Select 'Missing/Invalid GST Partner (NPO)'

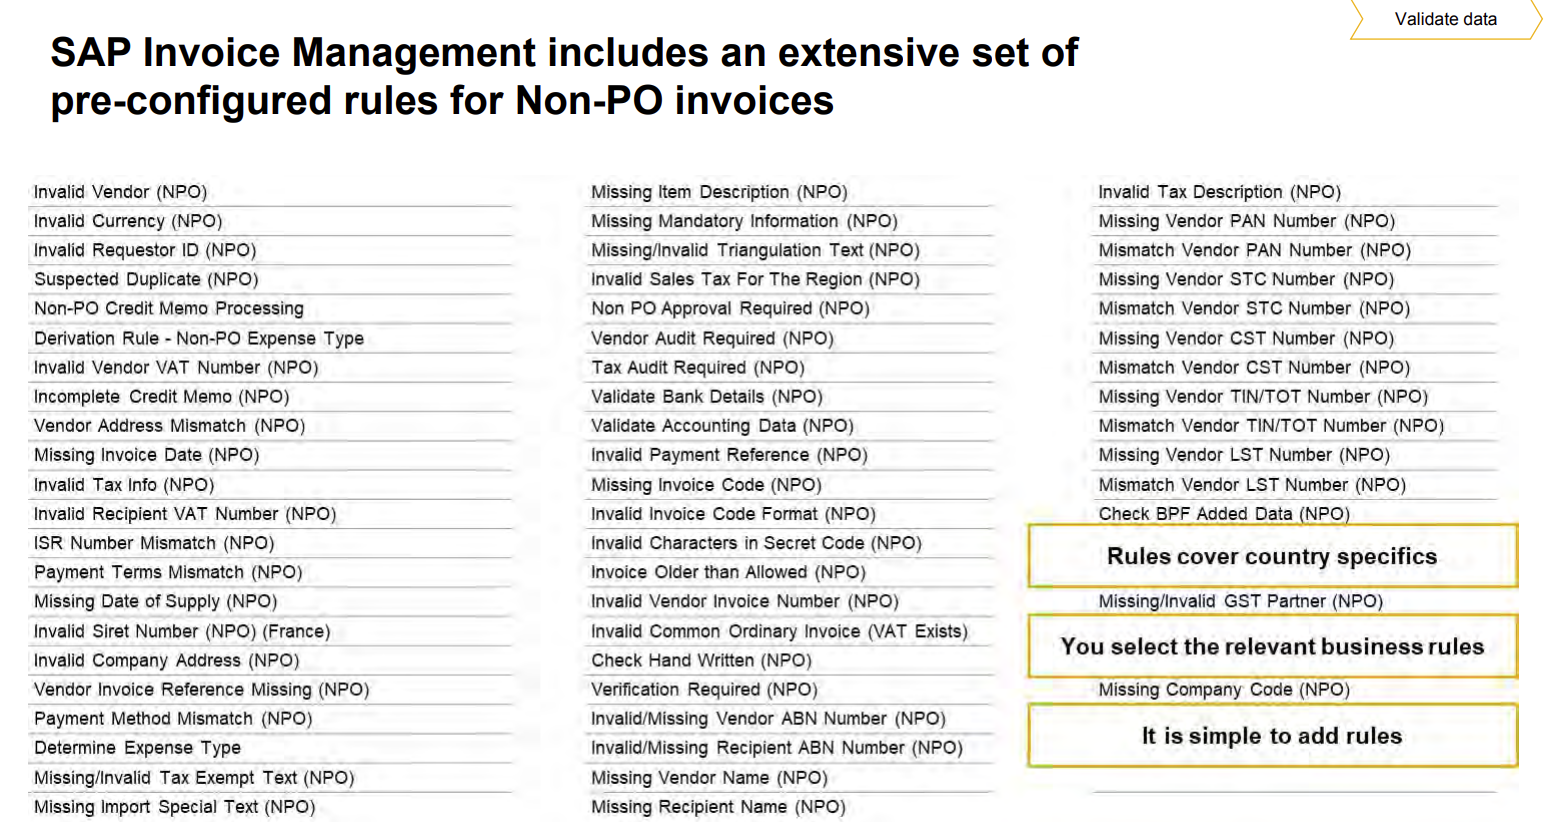[1241, 600]
